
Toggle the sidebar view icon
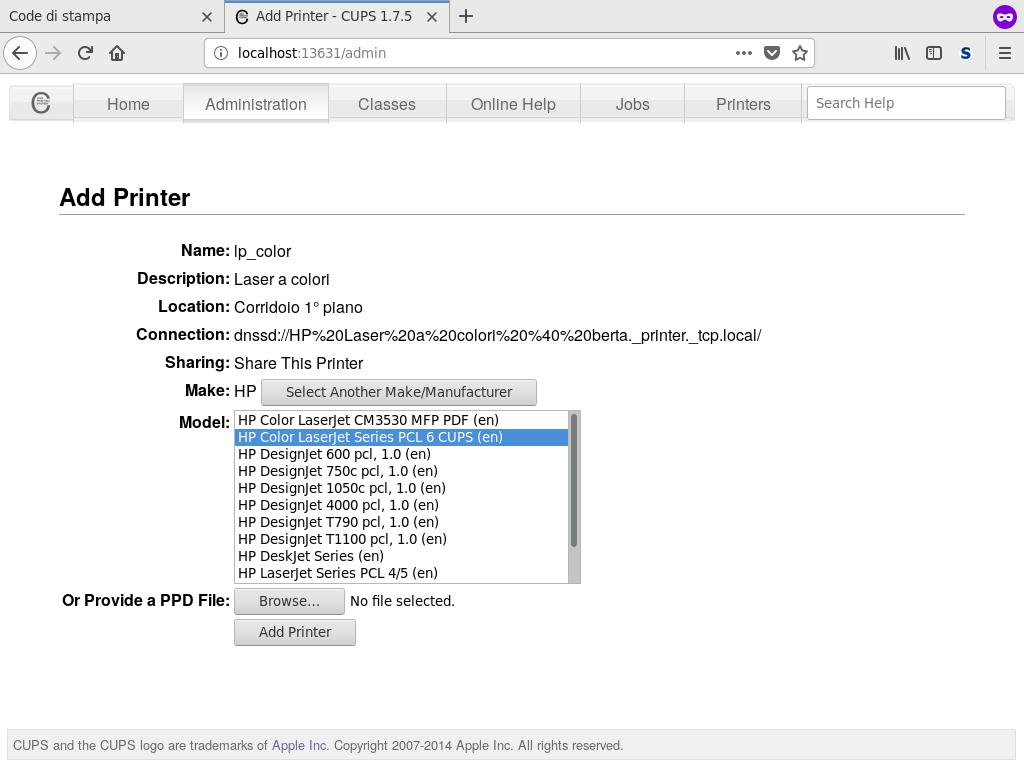pyautogui.click(x=934, y=53)
